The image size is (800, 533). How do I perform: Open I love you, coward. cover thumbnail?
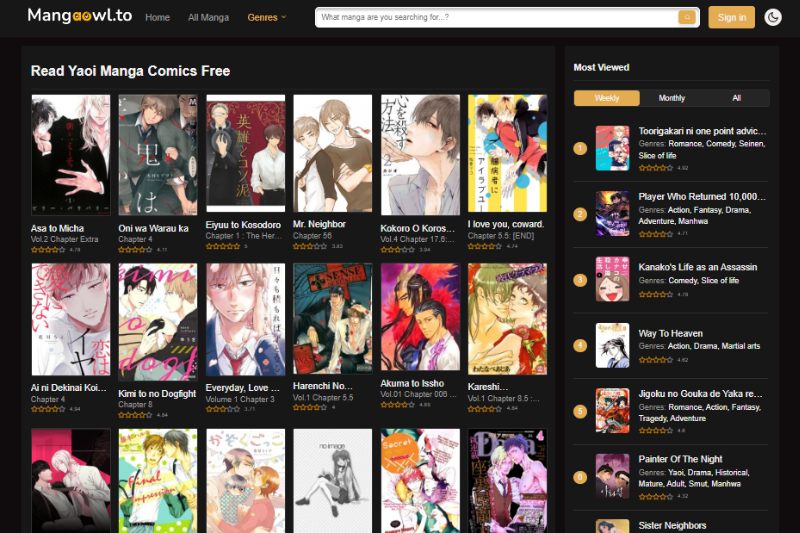tap(507, 153)
